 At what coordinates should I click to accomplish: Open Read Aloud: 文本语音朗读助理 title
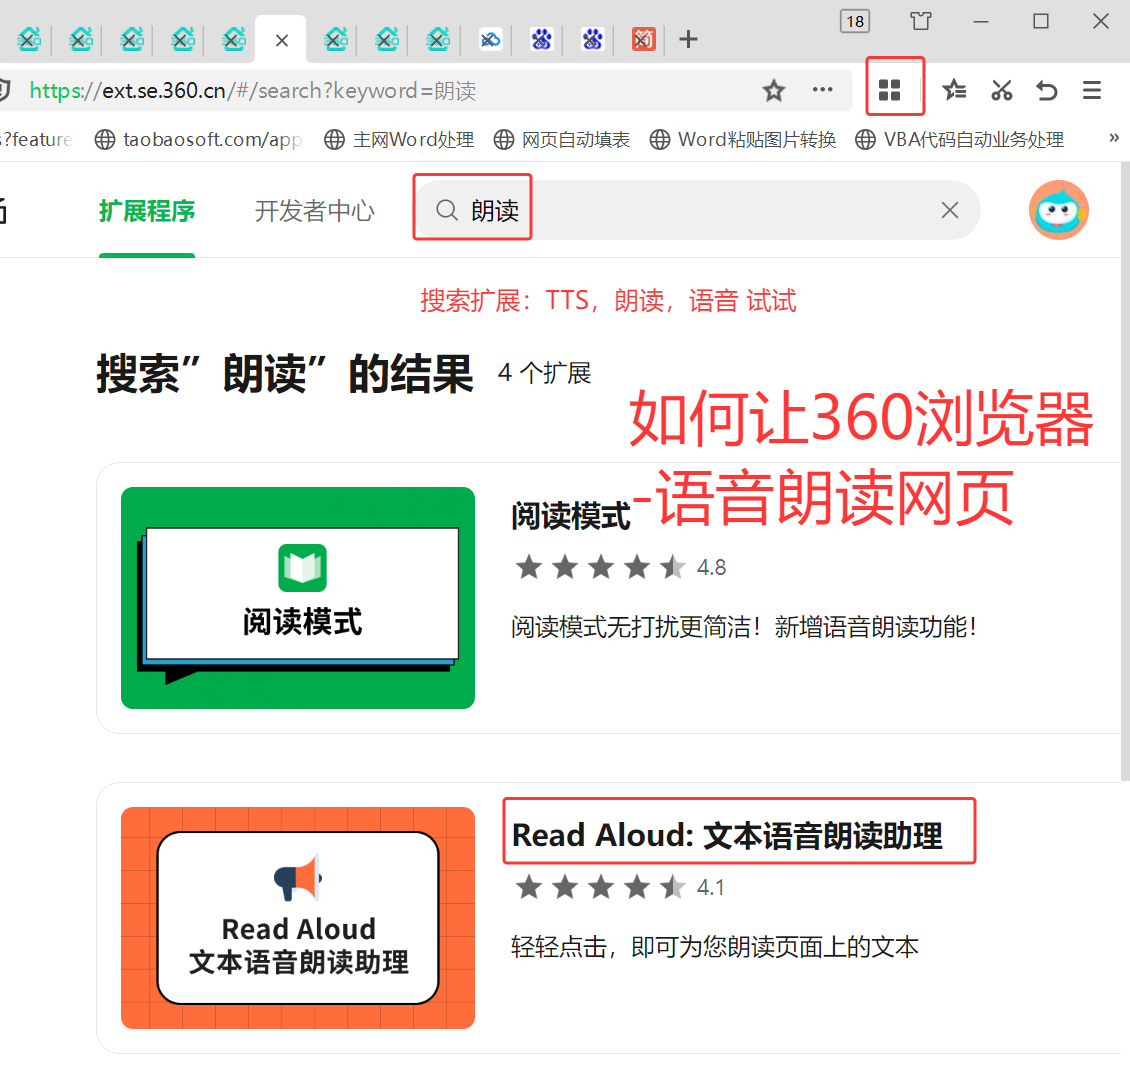pyautogui.click(x=727, y=836)
